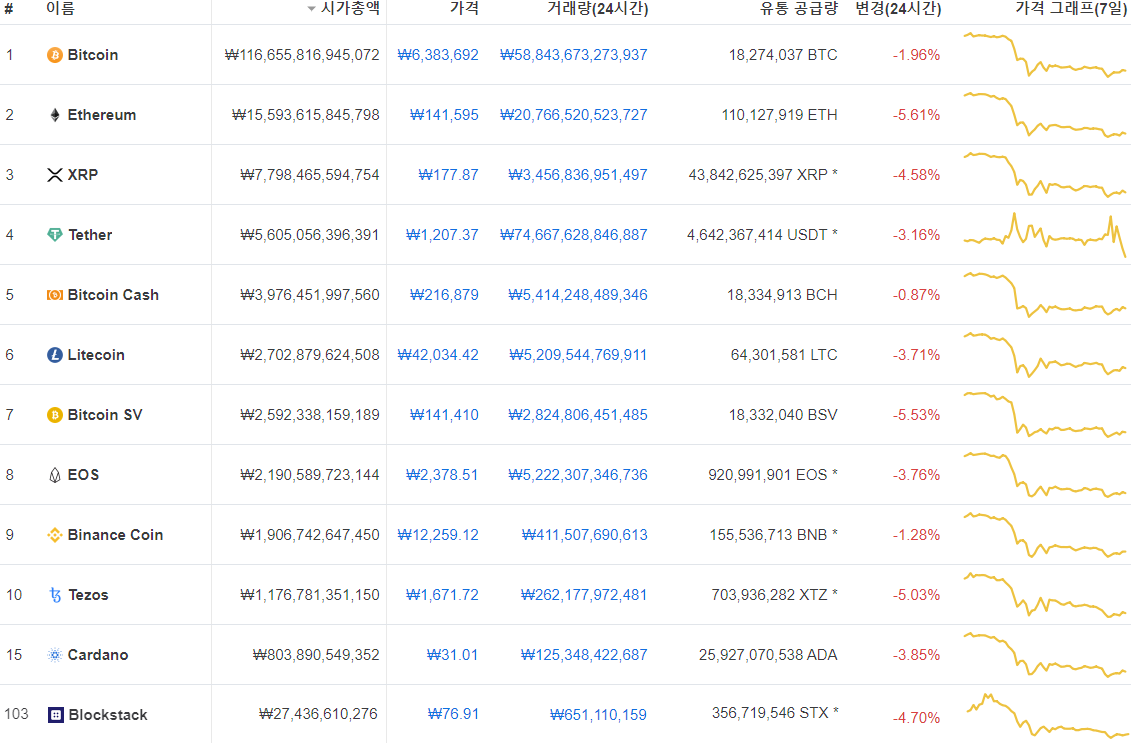The image size is (1131, 743).
Task: Open Litecoin 7-day price graph
Action: point(1044,355)
